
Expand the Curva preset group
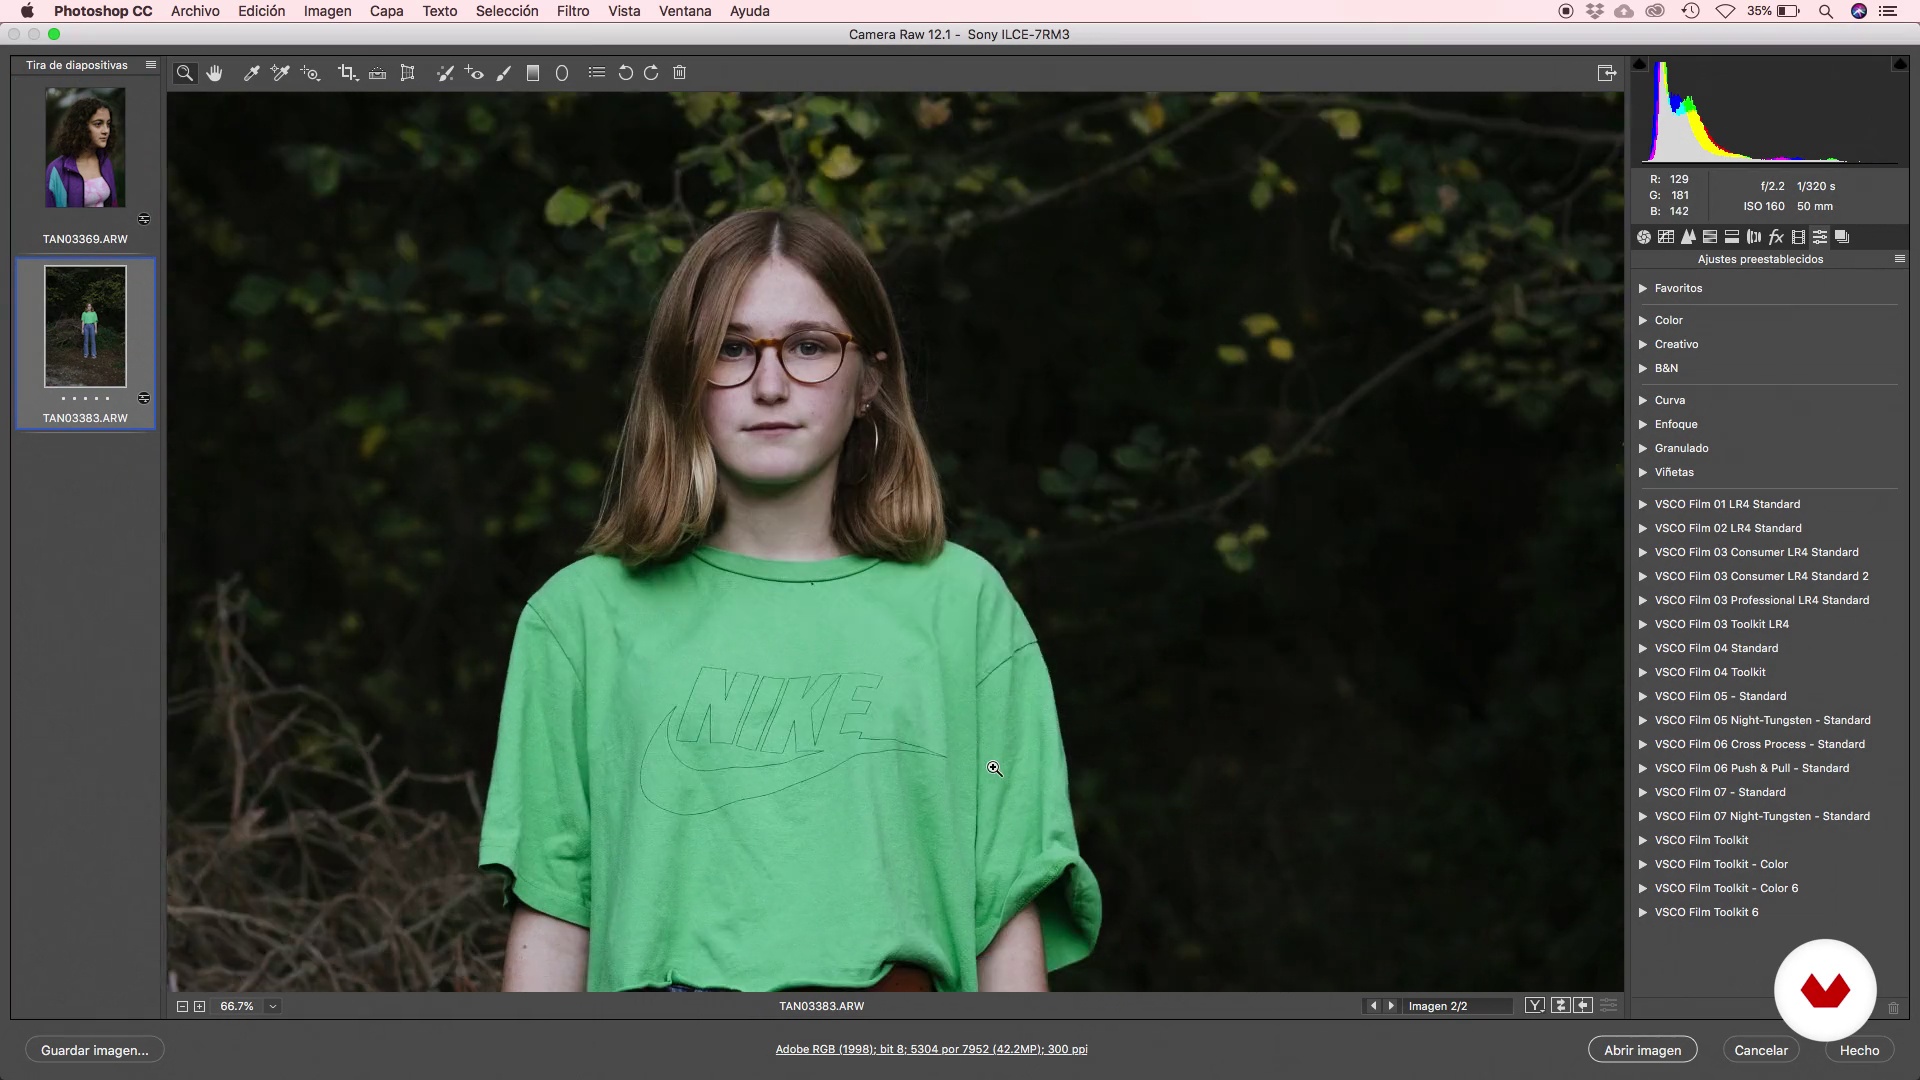(x=1643, y=400)
